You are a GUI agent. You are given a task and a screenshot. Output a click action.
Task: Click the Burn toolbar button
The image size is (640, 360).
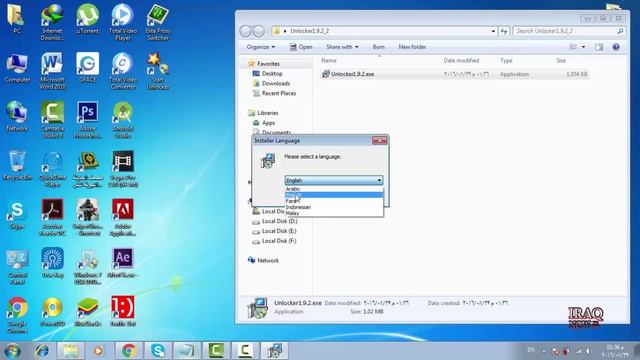[378, 47]
